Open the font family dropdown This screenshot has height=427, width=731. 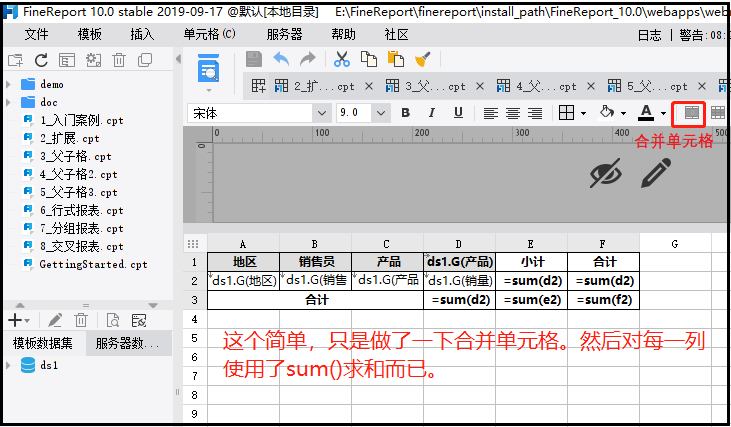[x=322, y=113]
